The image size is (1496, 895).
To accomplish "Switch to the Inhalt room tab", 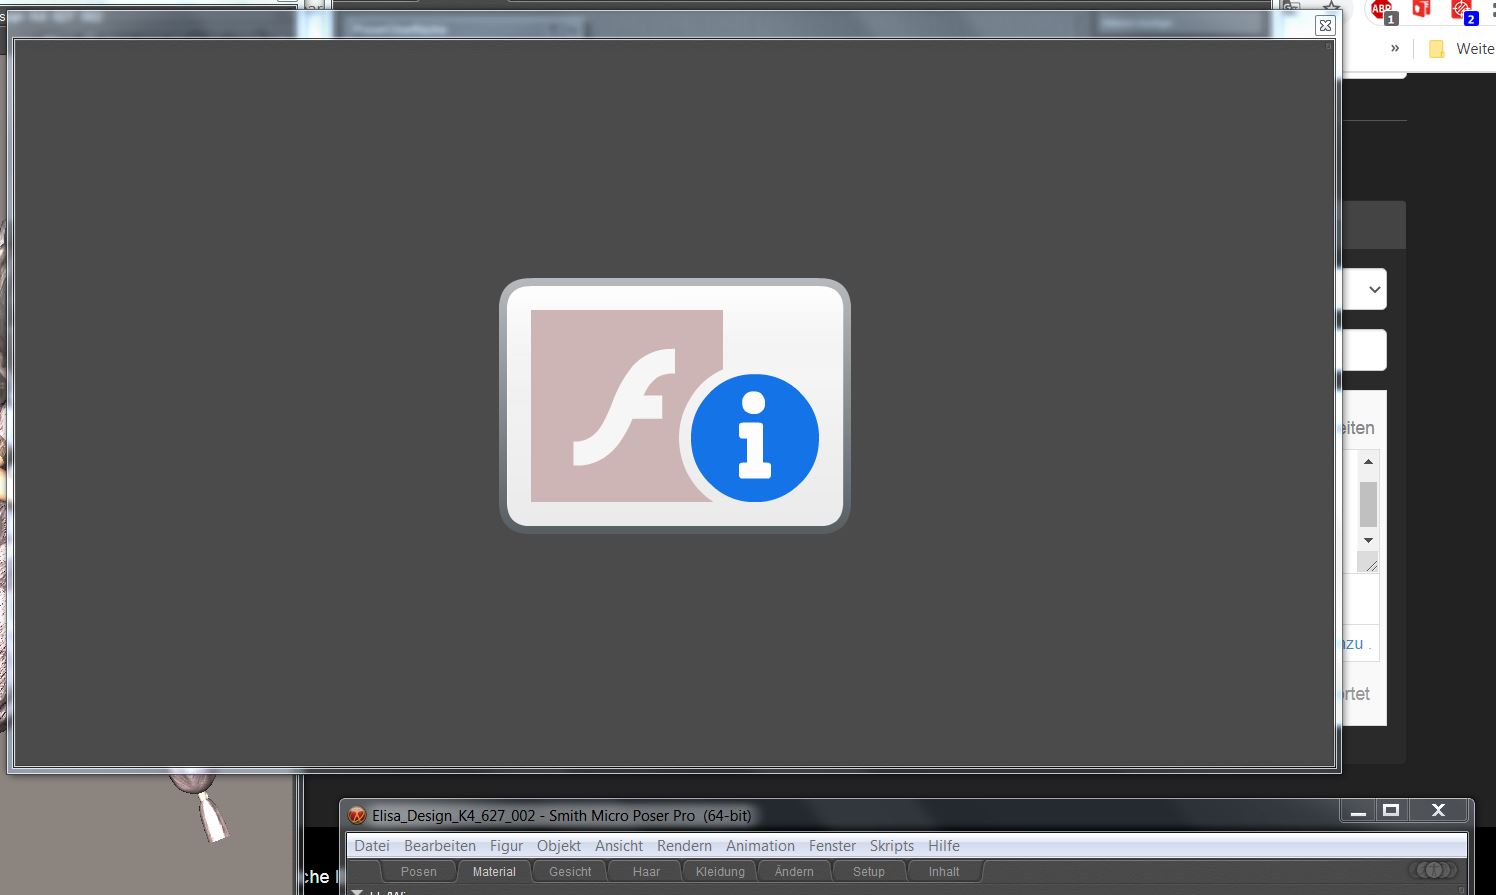I will pyautogui.click(x=943, y=872).
